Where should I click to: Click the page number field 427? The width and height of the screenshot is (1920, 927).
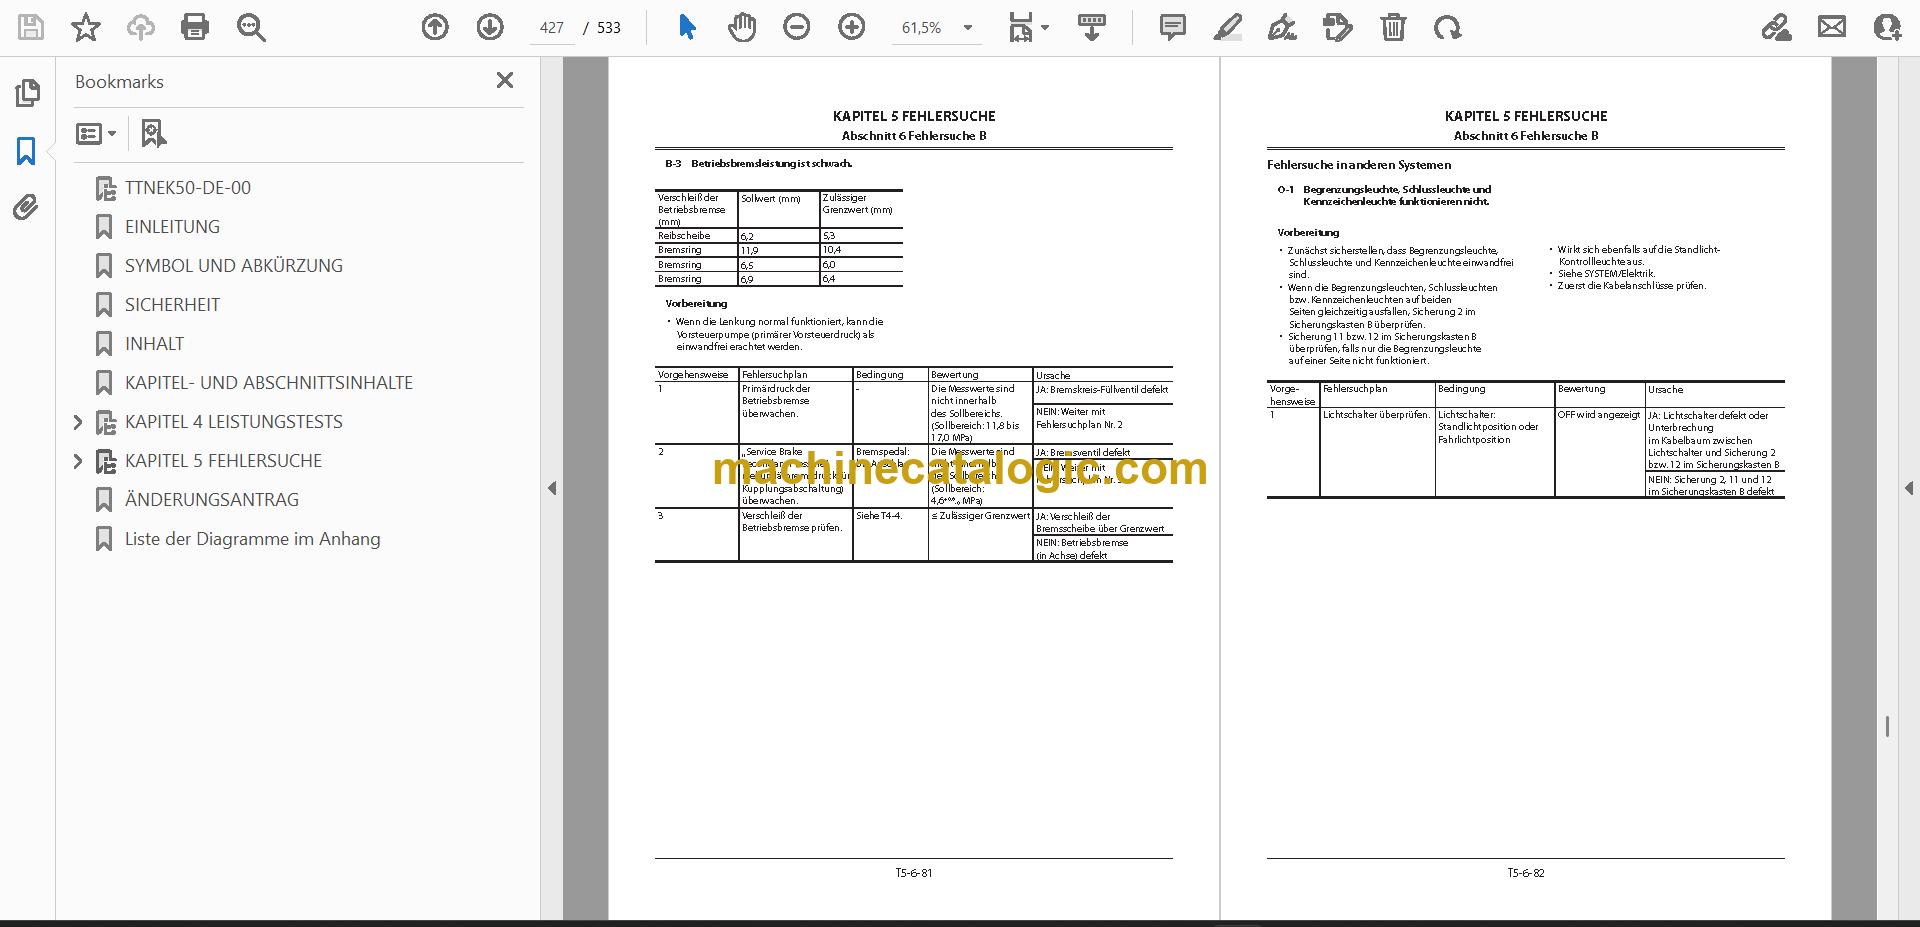coord(552,28)
